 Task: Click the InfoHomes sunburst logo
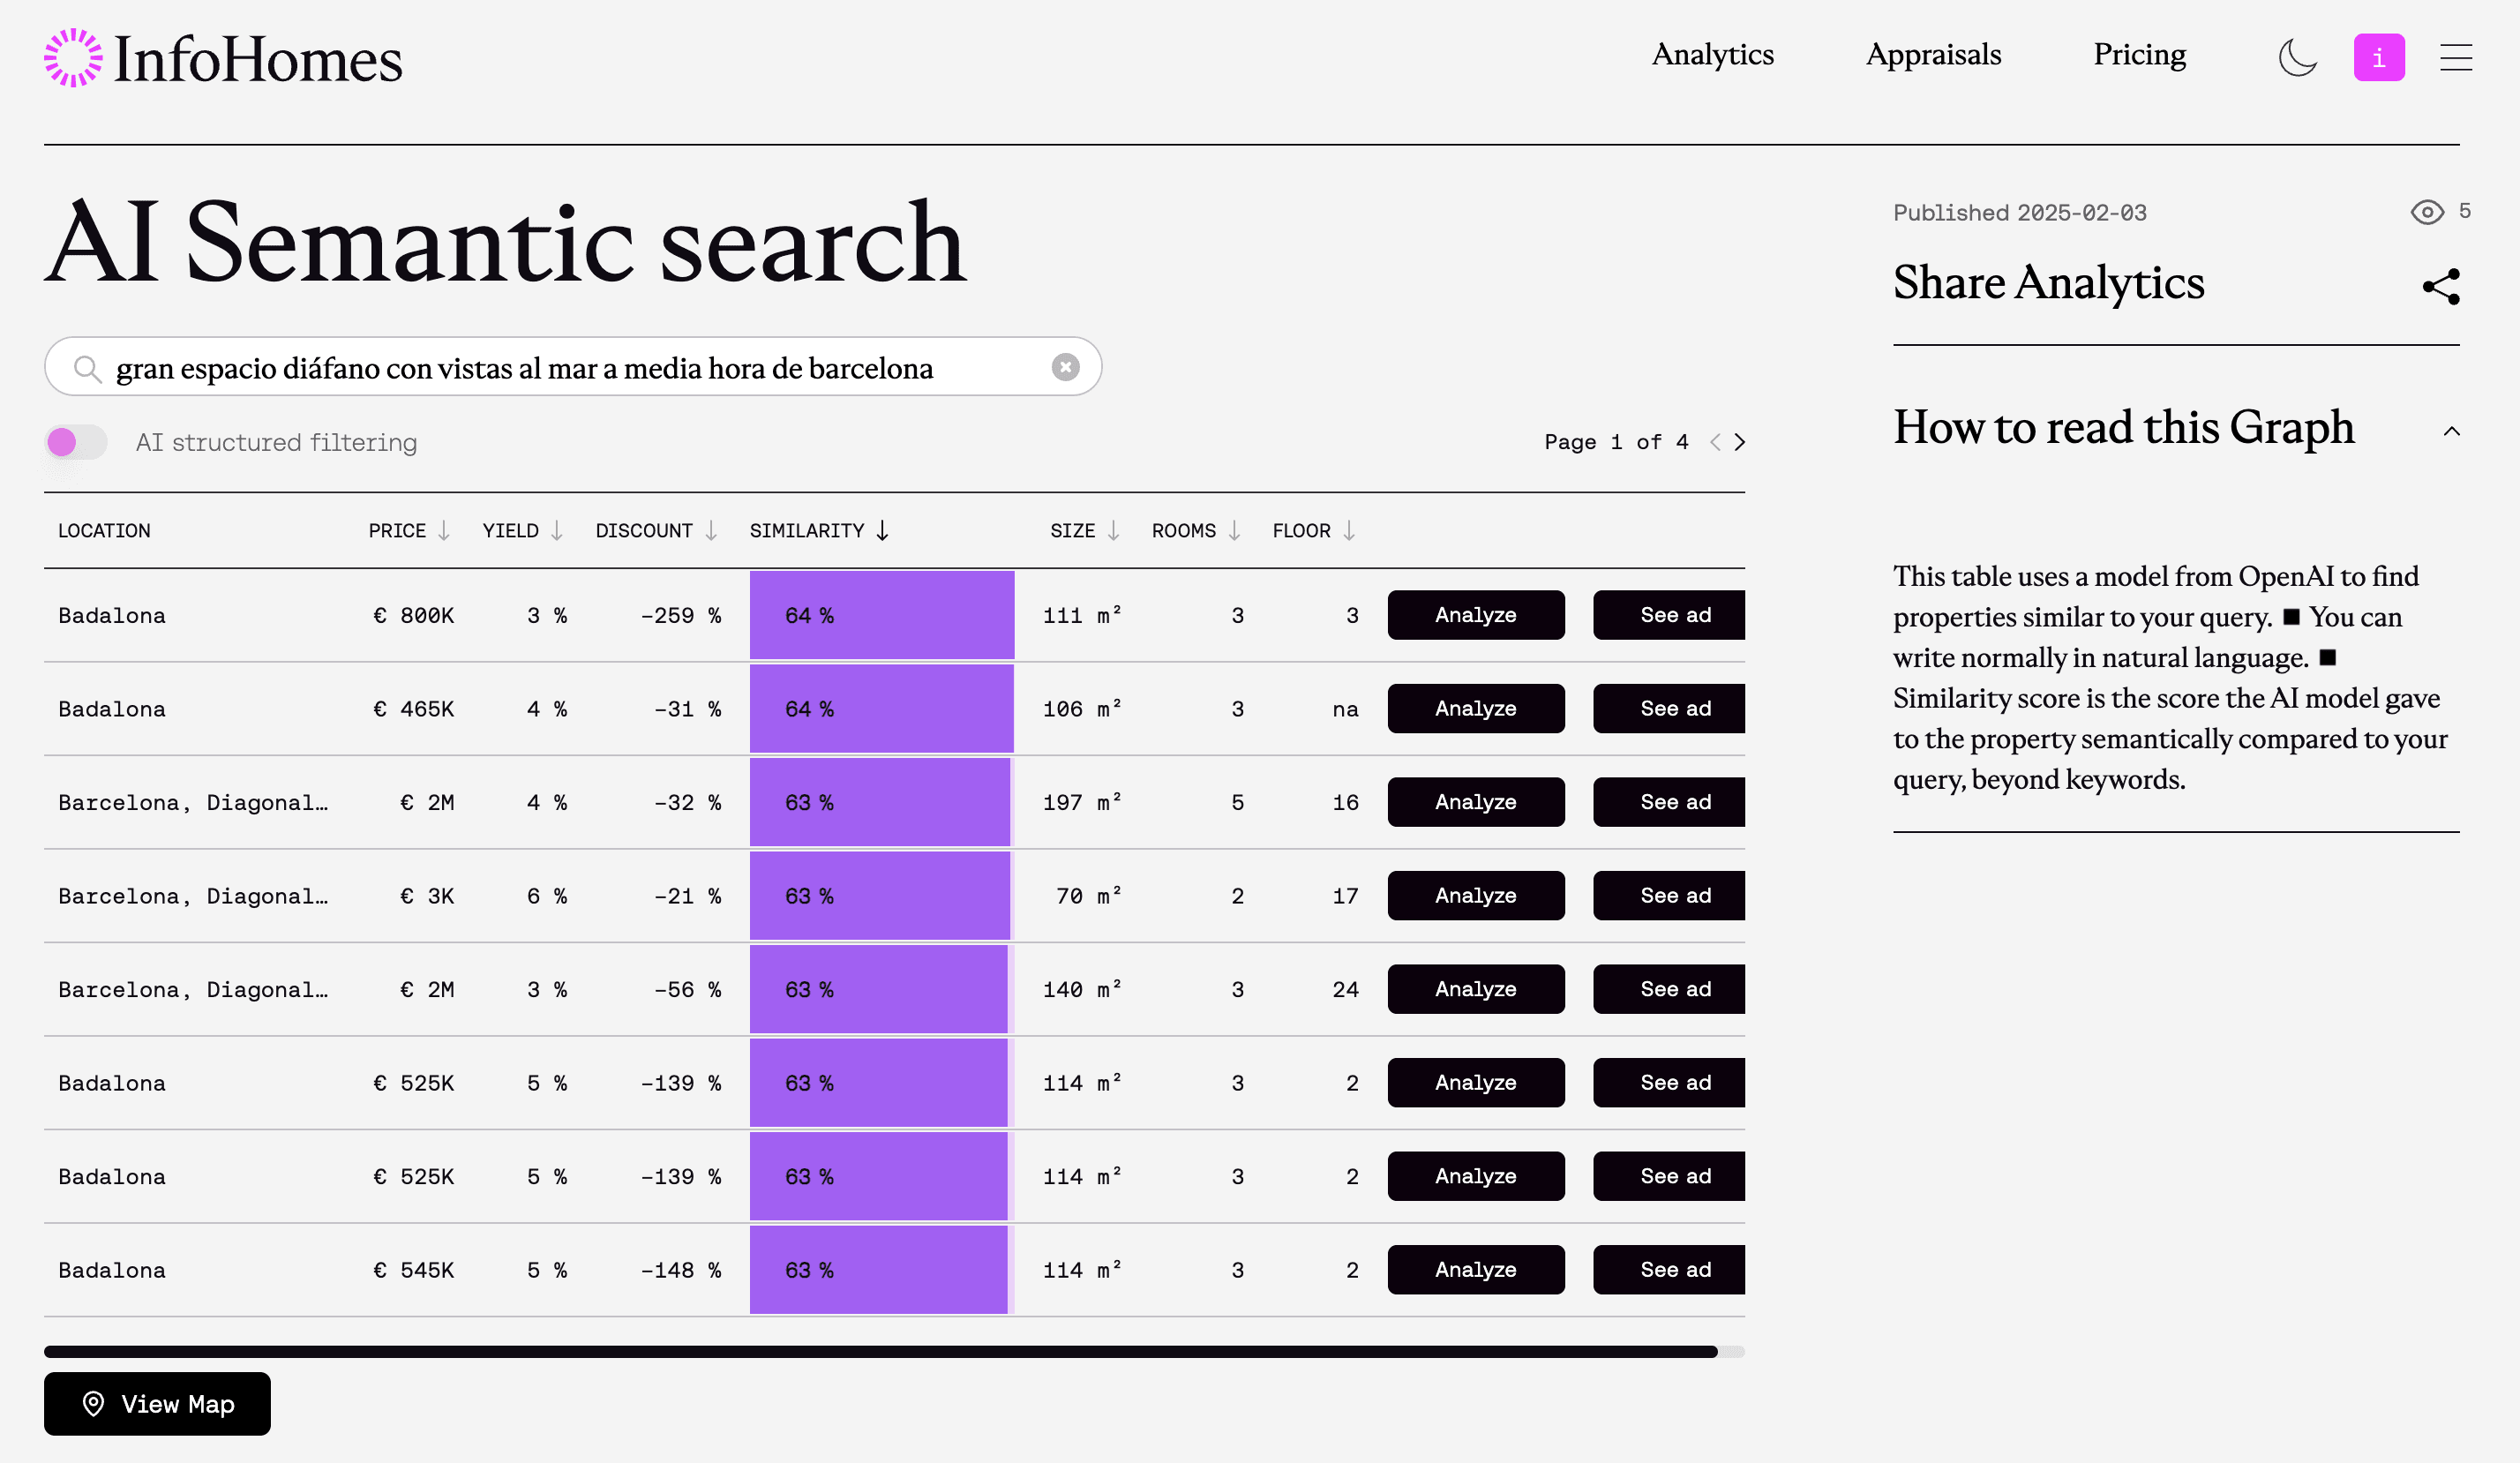pos(73,58)
